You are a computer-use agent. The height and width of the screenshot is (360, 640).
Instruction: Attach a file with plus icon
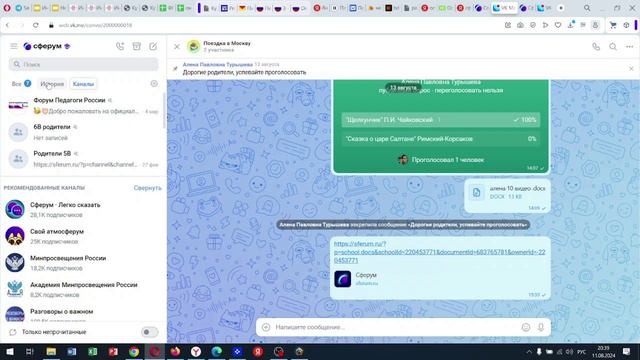(x=266, y=327)
